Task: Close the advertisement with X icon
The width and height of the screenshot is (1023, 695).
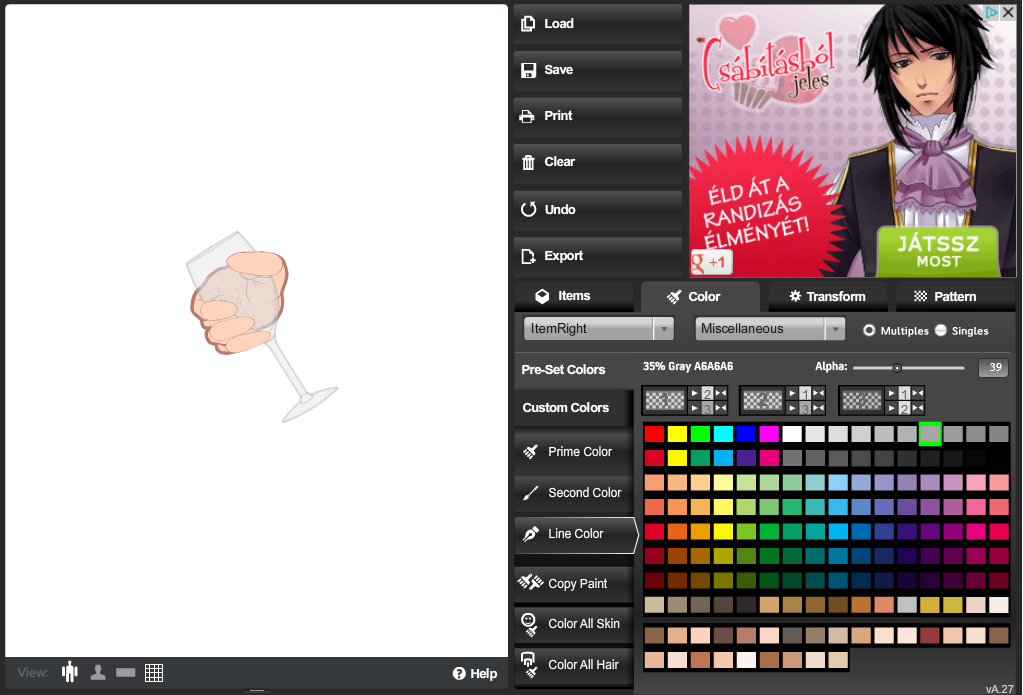Action: pos(1008,12)
